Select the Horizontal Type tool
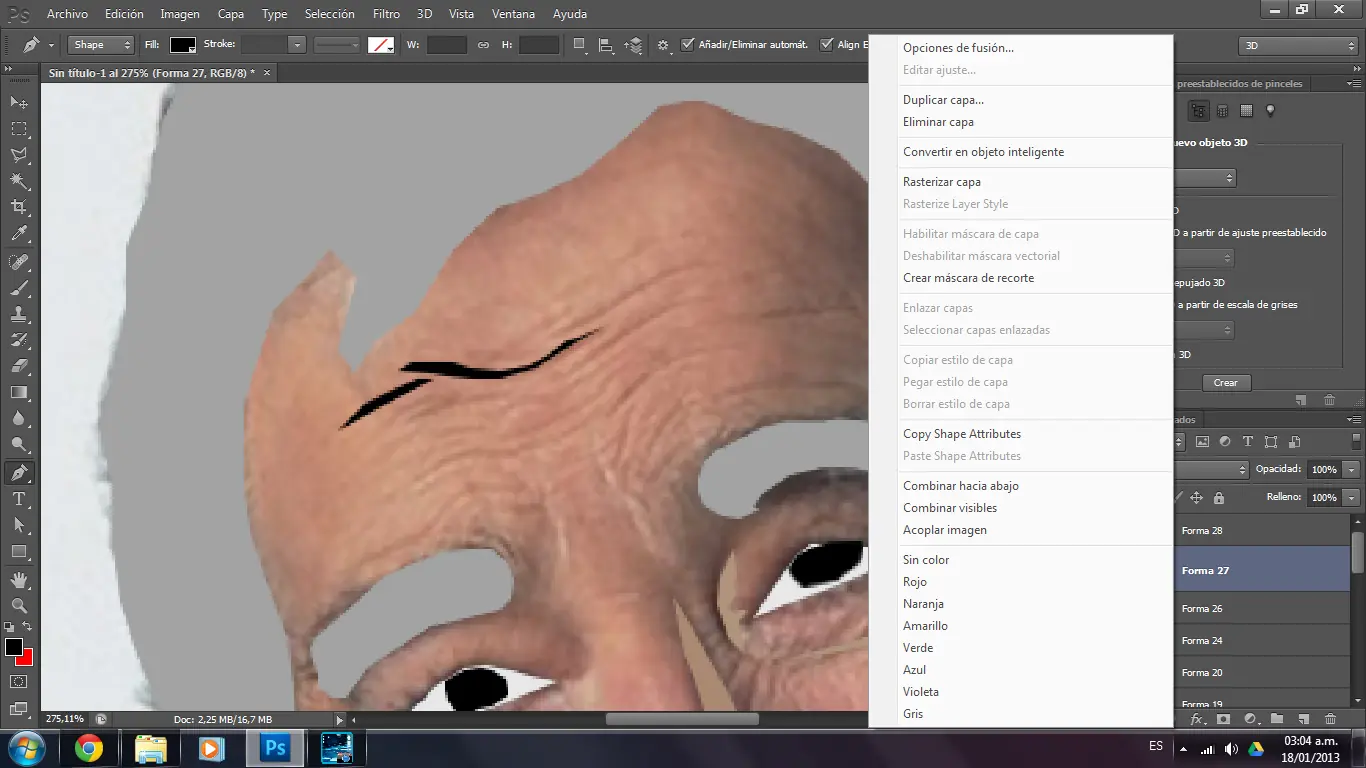1366x768 pixels. (19, 498)
